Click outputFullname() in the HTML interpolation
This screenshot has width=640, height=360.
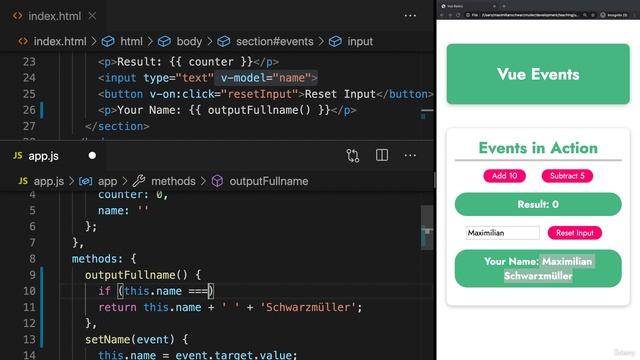coord(259,110)
